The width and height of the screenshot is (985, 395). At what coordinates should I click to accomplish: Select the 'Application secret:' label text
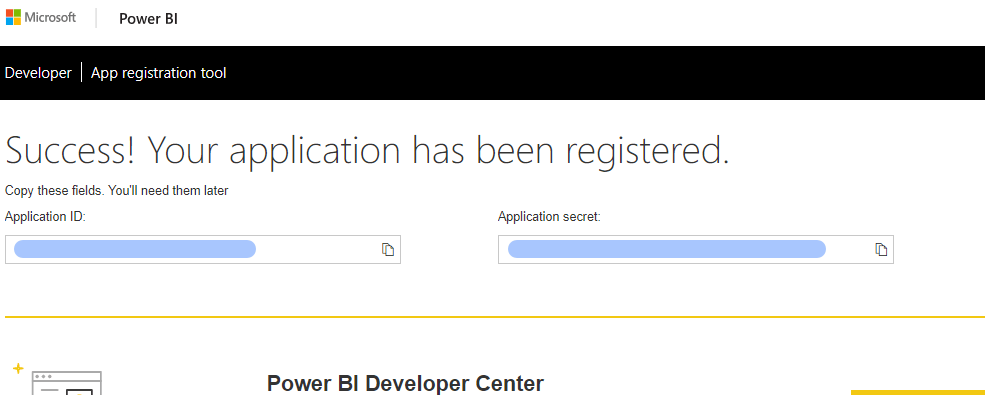[x=549, y=217]
